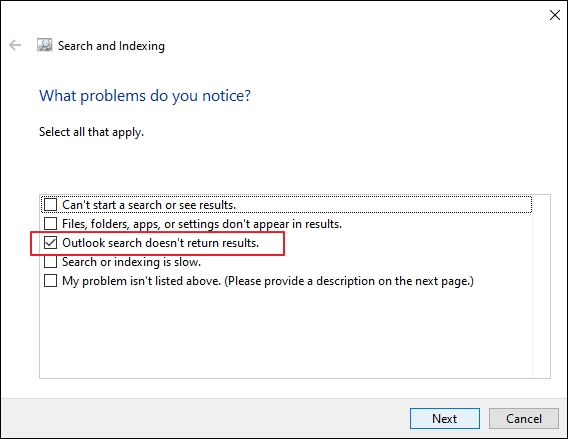Close the troubleshooter with the X
The image size is (568, 439).
tap(555, 15)
